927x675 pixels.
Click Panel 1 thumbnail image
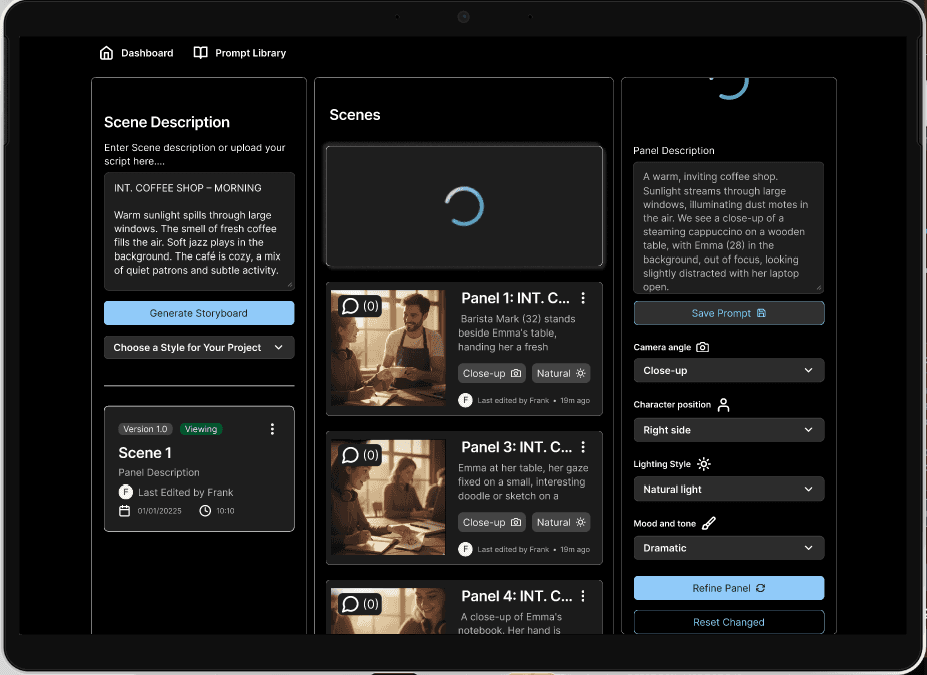pos(388,348)
